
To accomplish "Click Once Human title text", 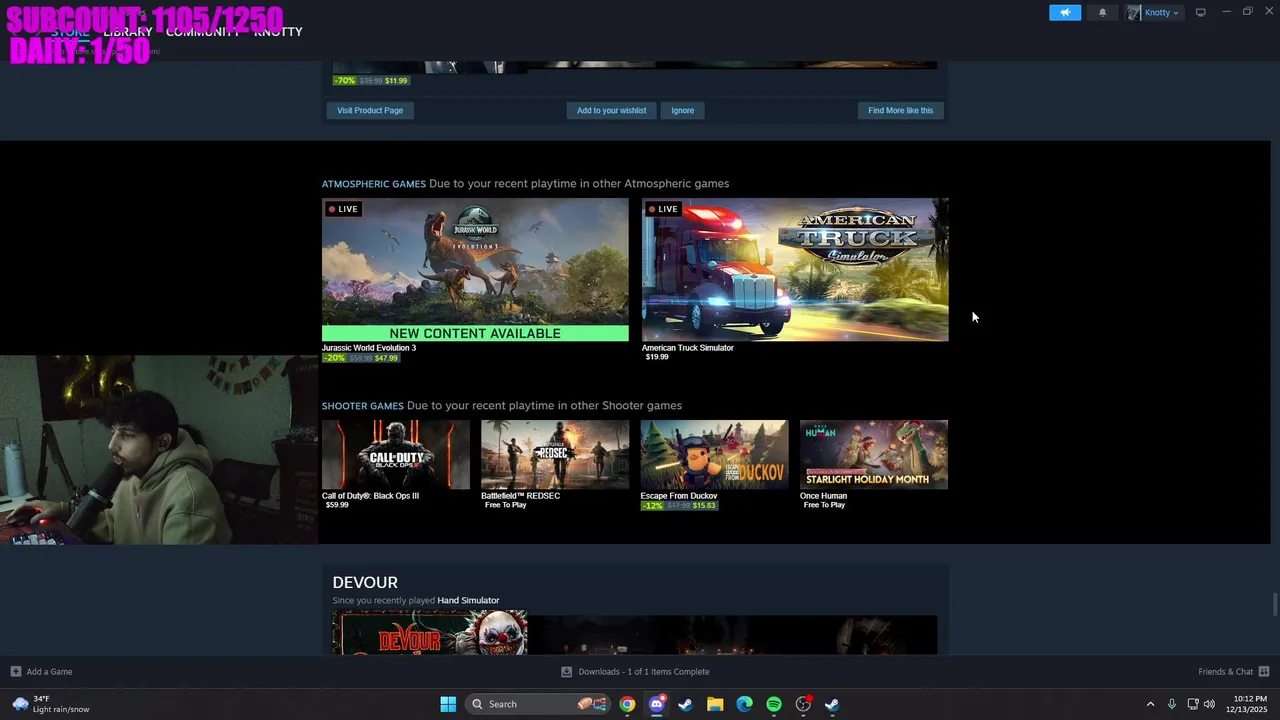I will 823,496.
